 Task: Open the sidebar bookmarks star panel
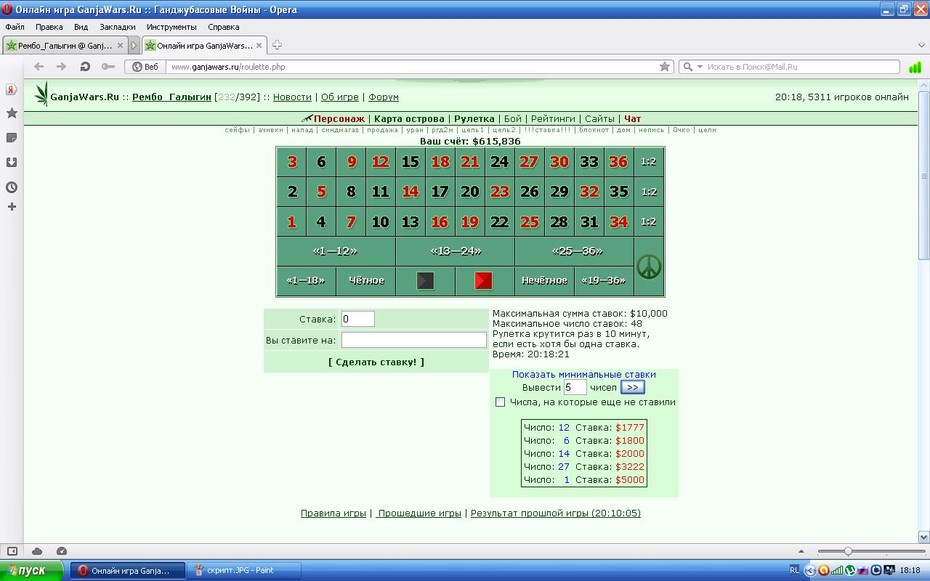click(x=11, y=113)
